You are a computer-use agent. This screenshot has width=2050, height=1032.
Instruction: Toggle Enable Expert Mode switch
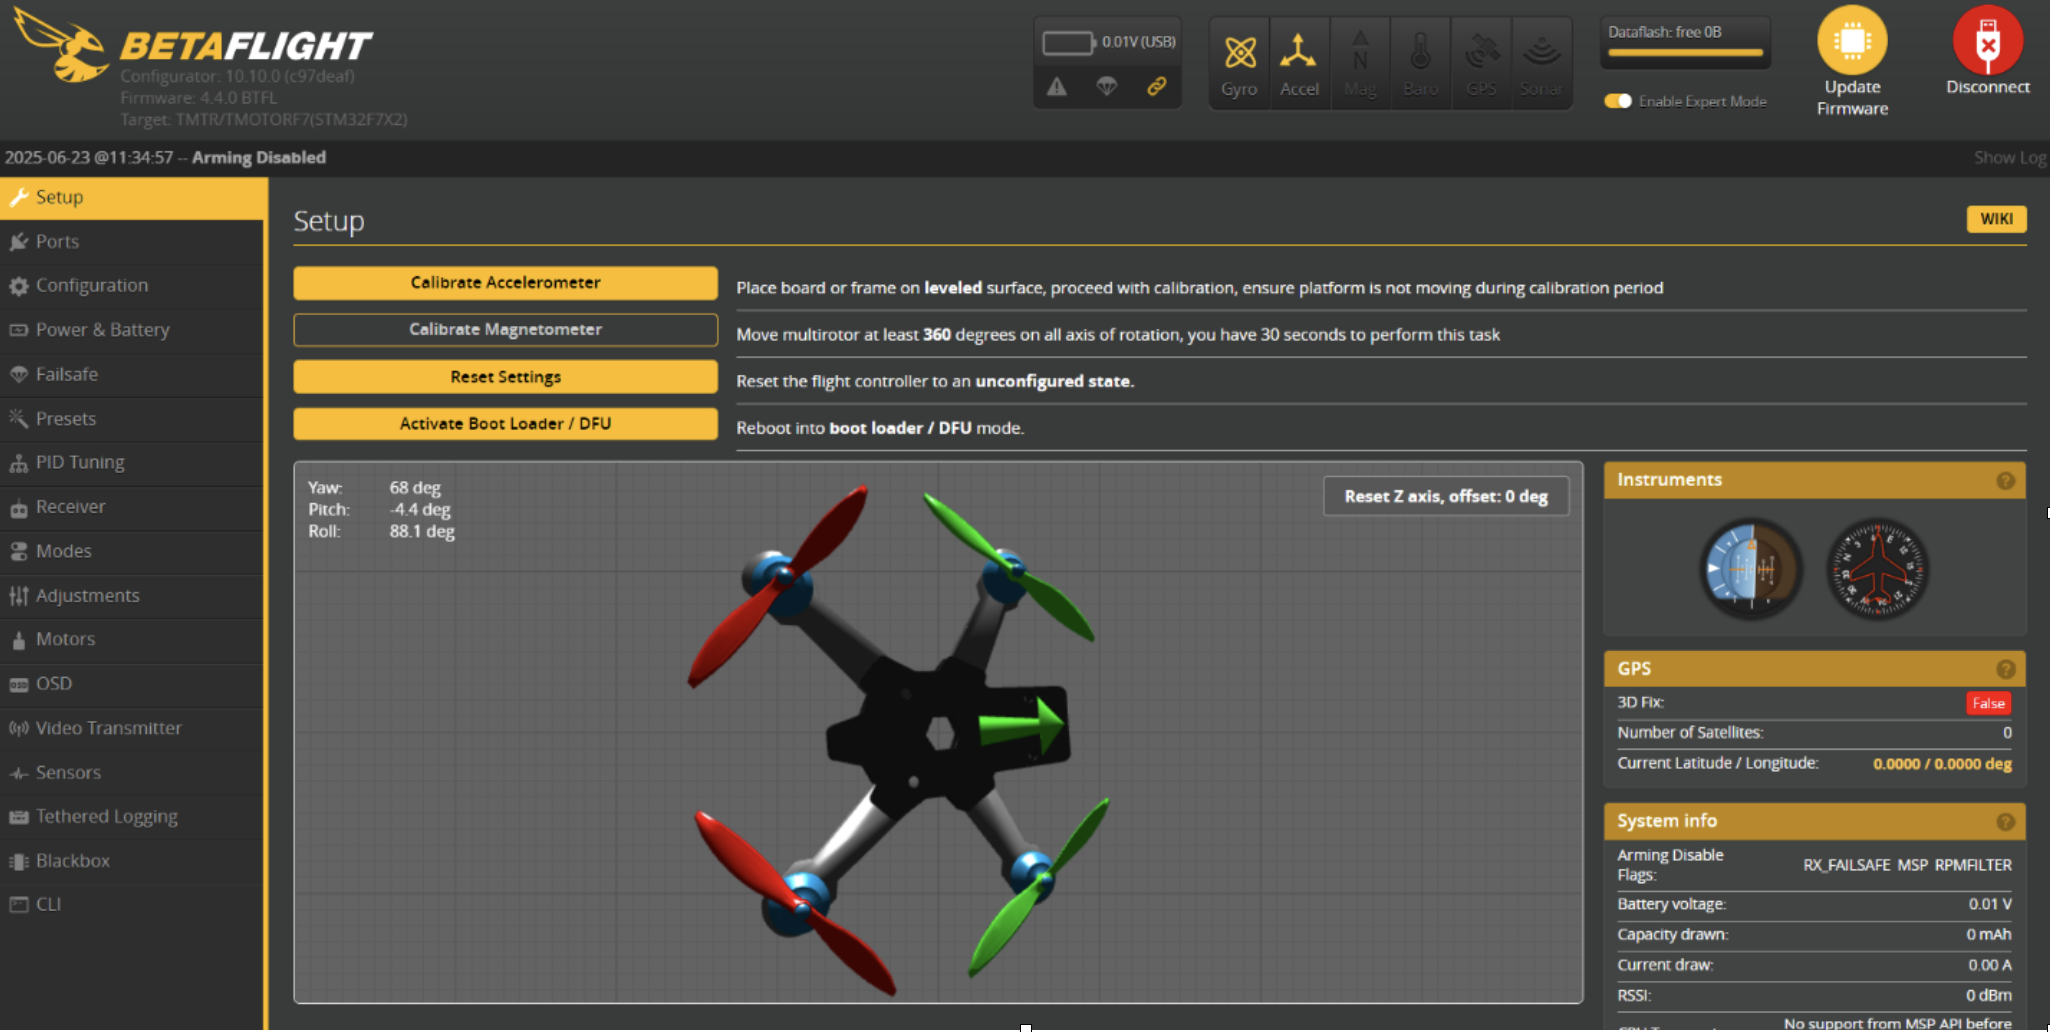click(1617, 101)
